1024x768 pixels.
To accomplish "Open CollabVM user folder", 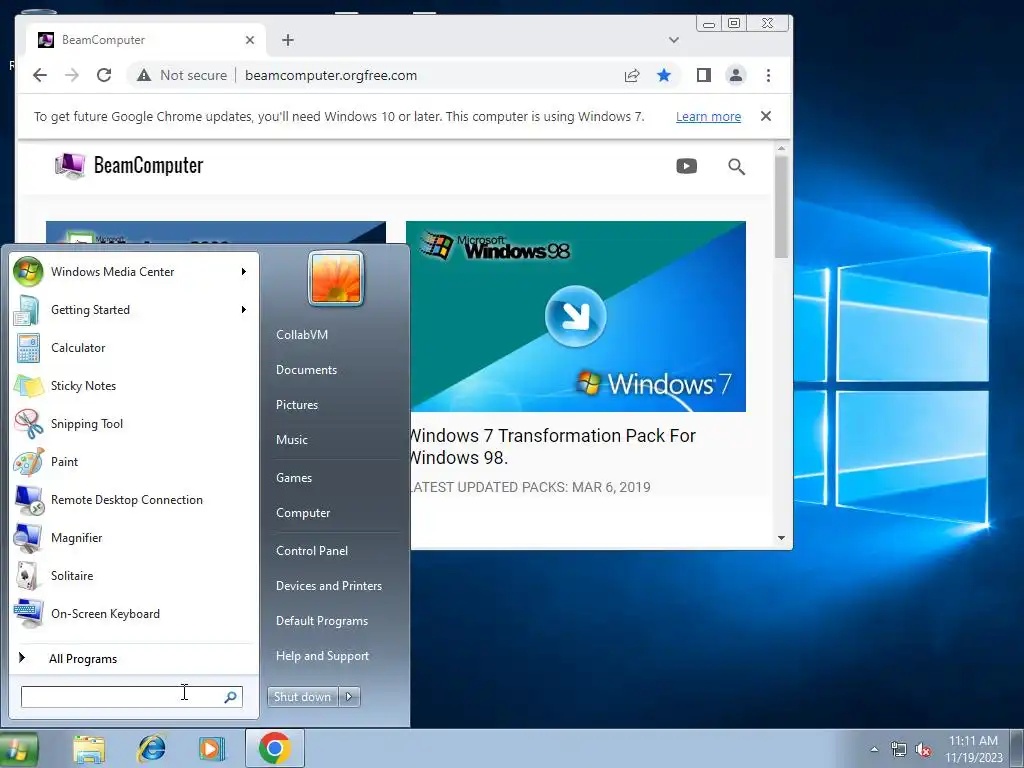I will (x=302, y=334).
